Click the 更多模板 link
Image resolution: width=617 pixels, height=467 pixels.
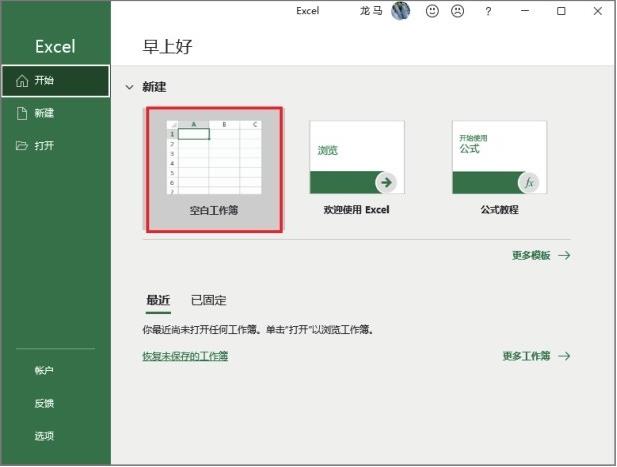point(531,255)
